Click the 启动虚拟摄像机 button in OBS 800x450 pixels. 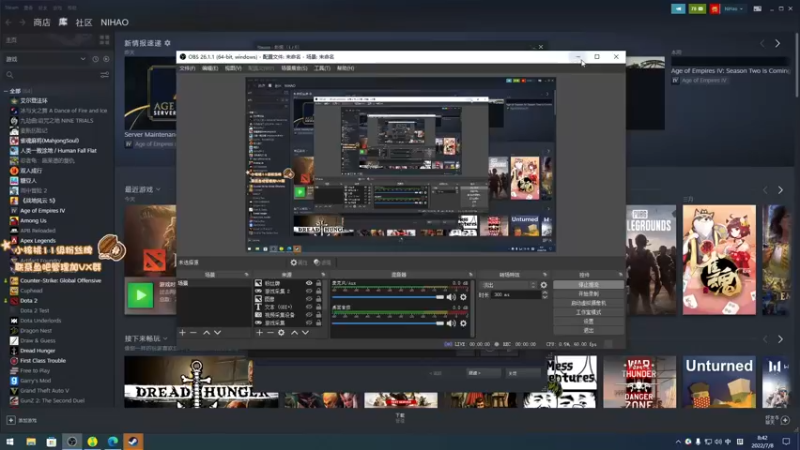588,303
